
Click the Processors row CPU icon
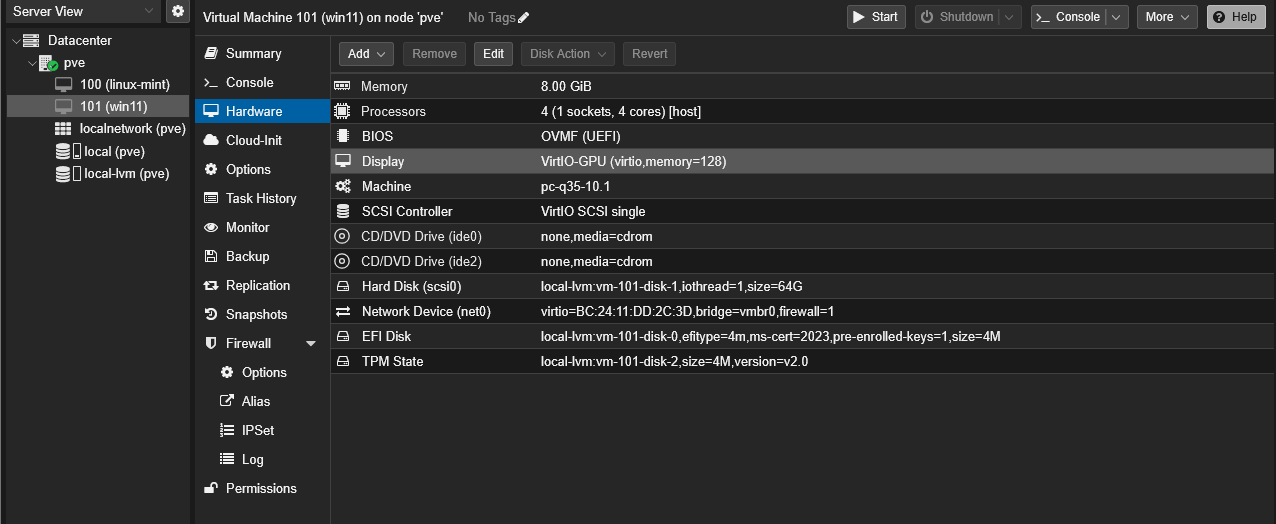[x=343, y=112]
